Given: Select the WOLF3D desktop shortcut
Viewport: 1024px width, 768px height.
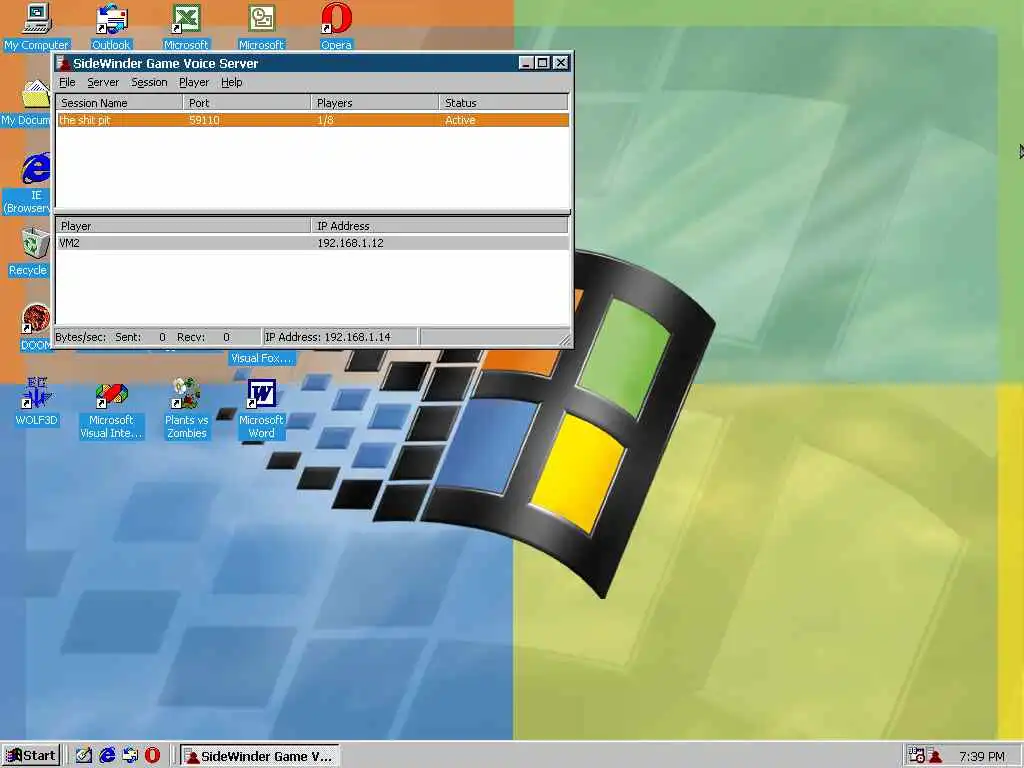Looking at the screenshot, I should [36, 402].
